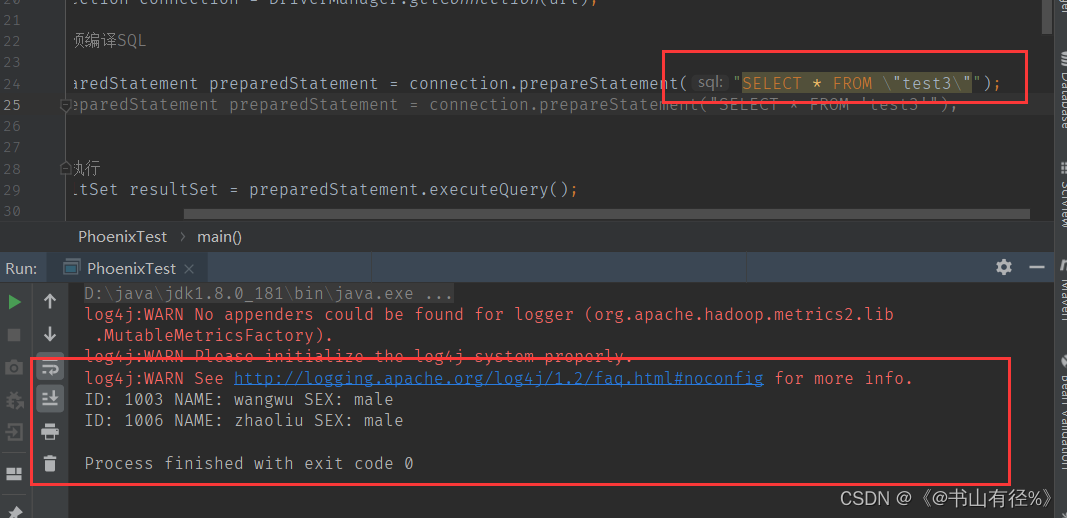
Task: Click the attach debugger bug icon
Action: (x=14, y=400)
